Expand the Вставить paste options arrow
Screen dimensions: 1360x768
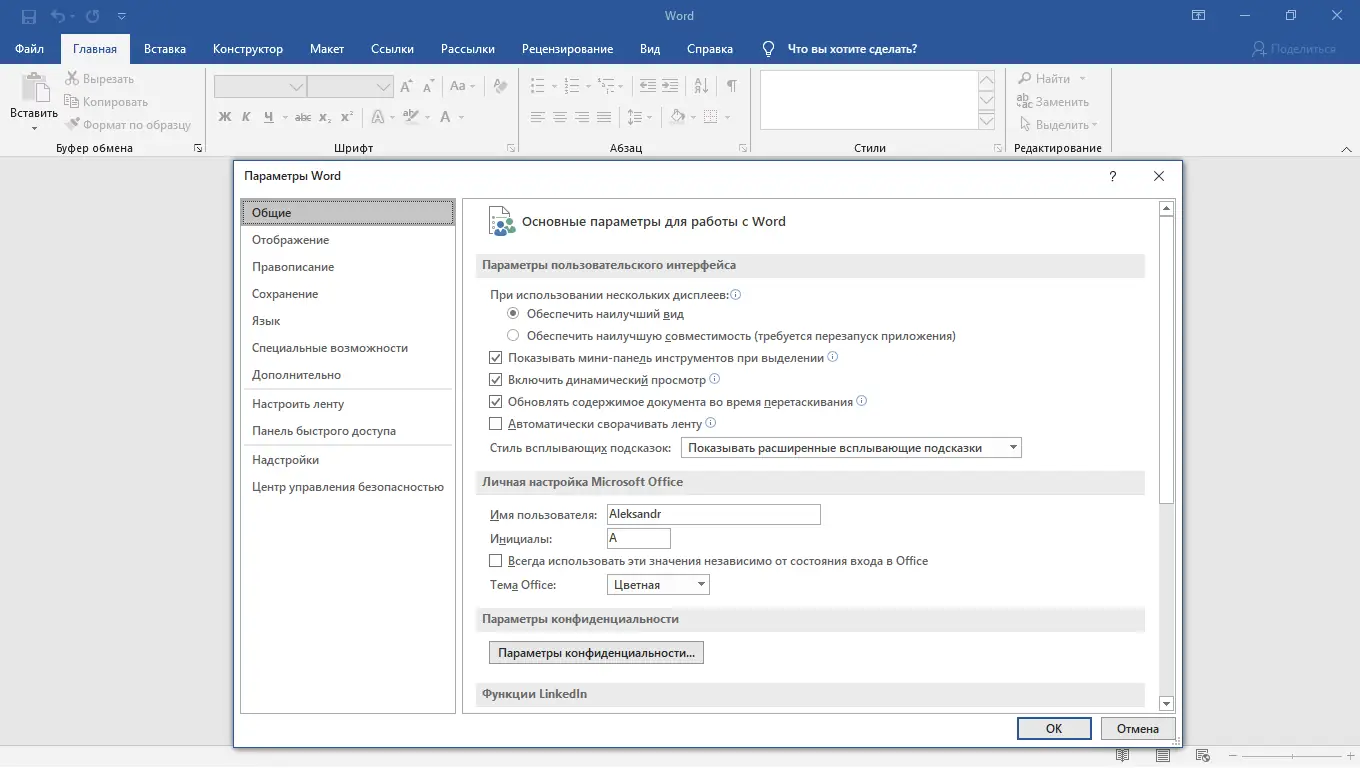point(34,128)
